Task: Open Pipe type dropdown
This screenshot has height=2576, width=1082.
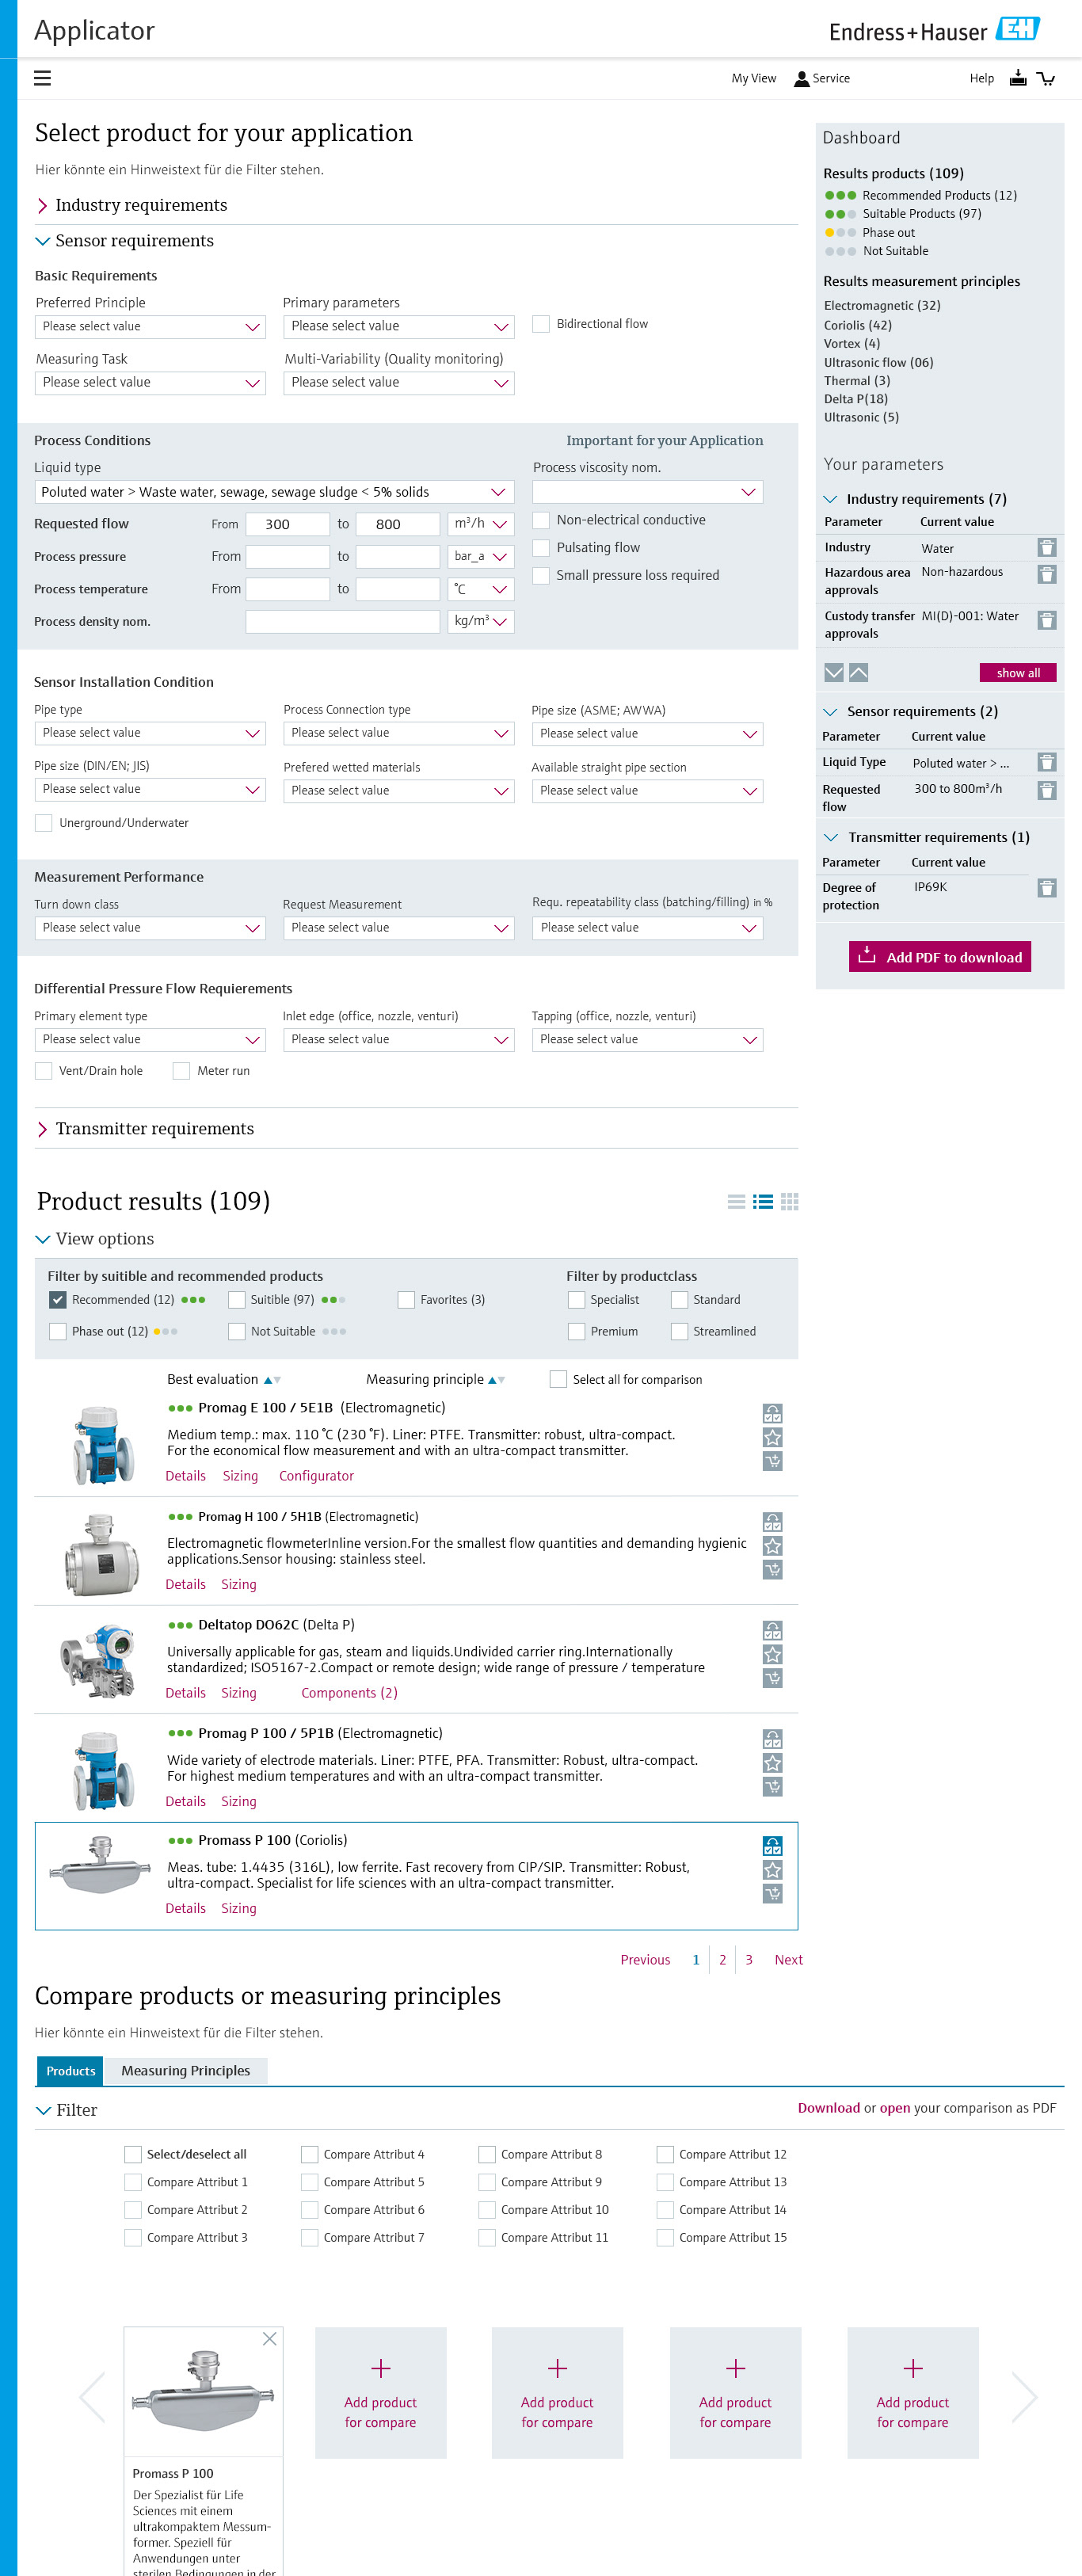Action: 150,733
